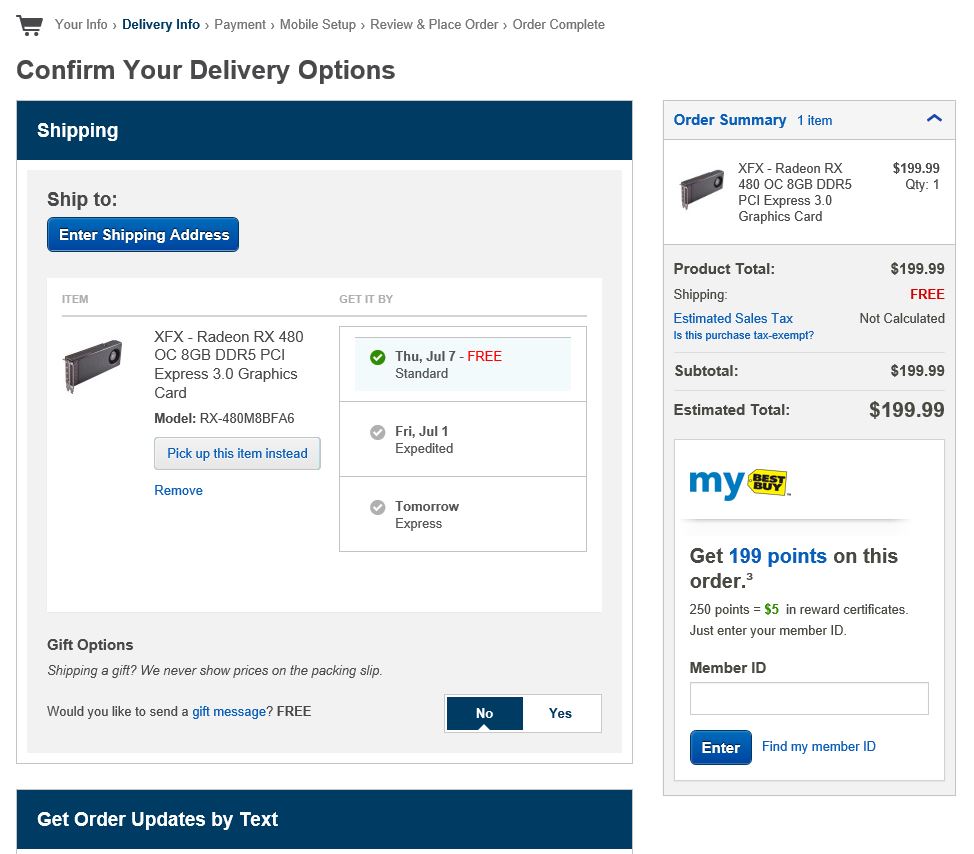Screen dimensions: 974x854
Task: Toggle gift message to Yes
Action: [x=561, y=713]
